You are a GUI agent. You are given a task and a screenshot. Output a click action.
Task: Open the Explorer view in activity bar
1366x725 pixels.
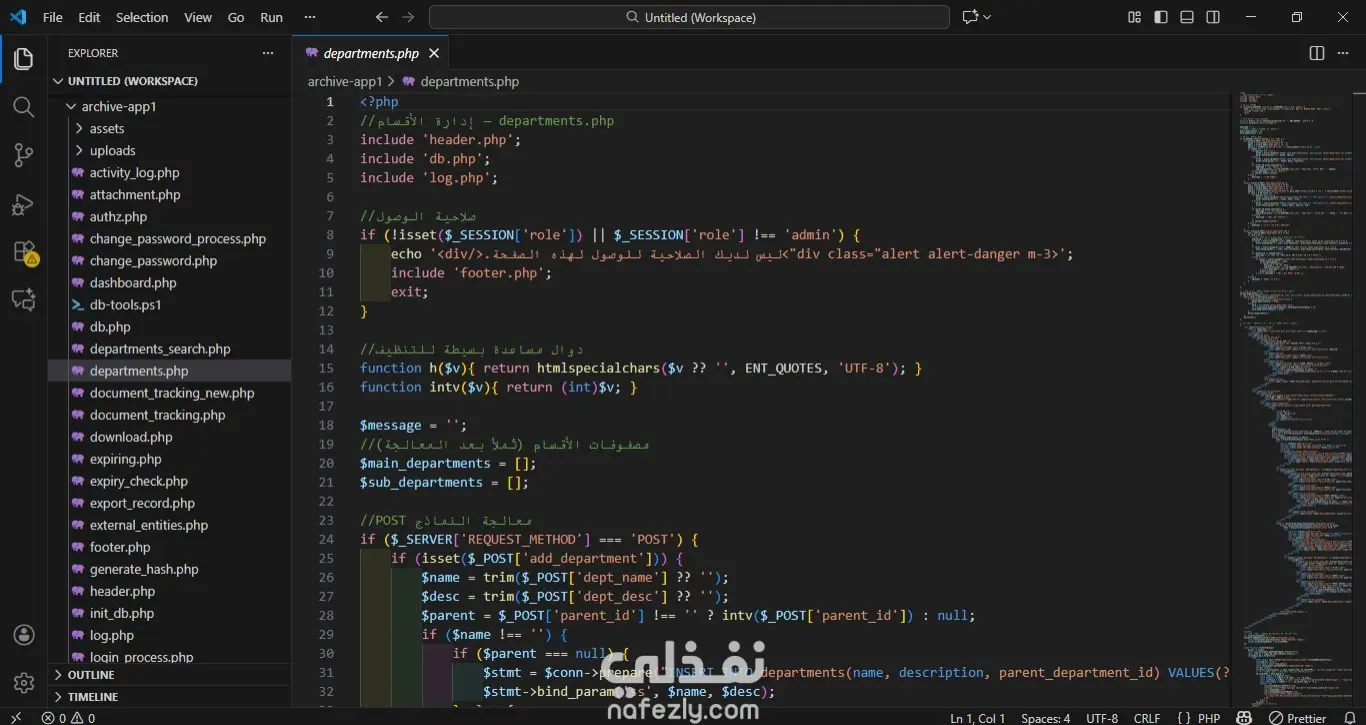pos(23,60)
